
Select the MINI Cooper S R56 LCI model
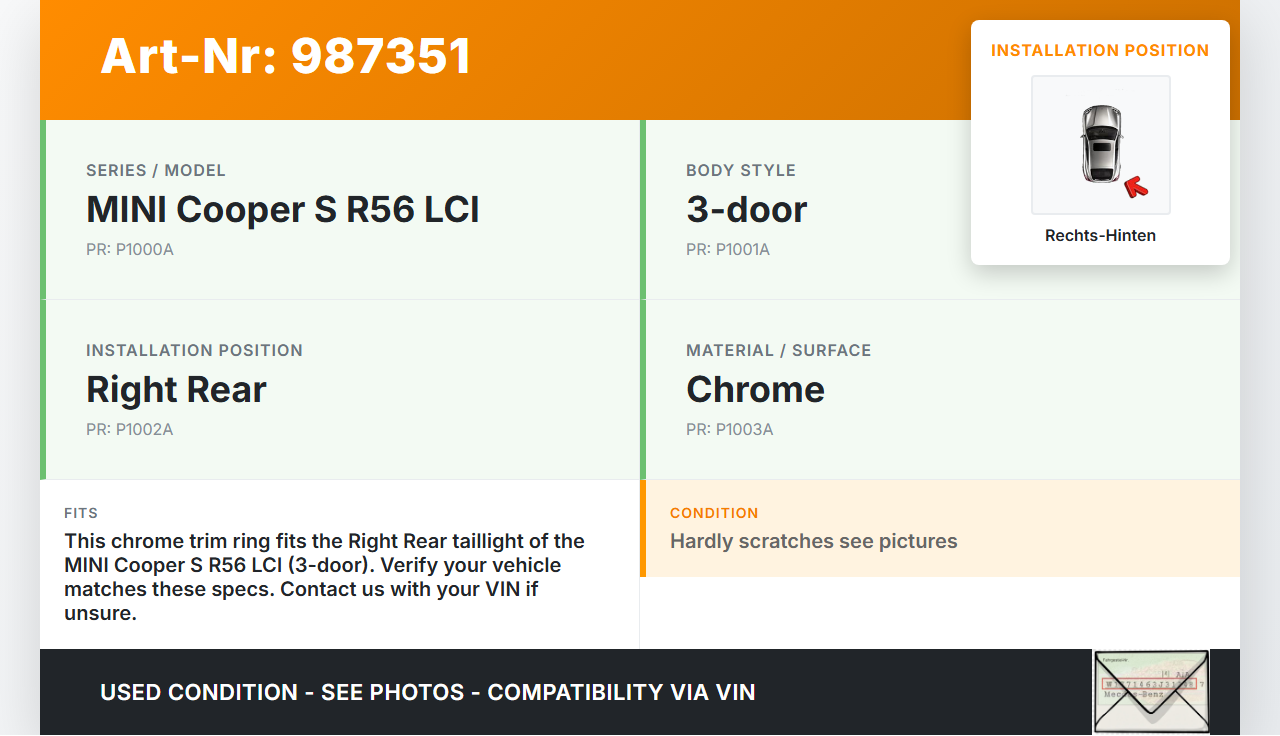(x=283, y=209)
